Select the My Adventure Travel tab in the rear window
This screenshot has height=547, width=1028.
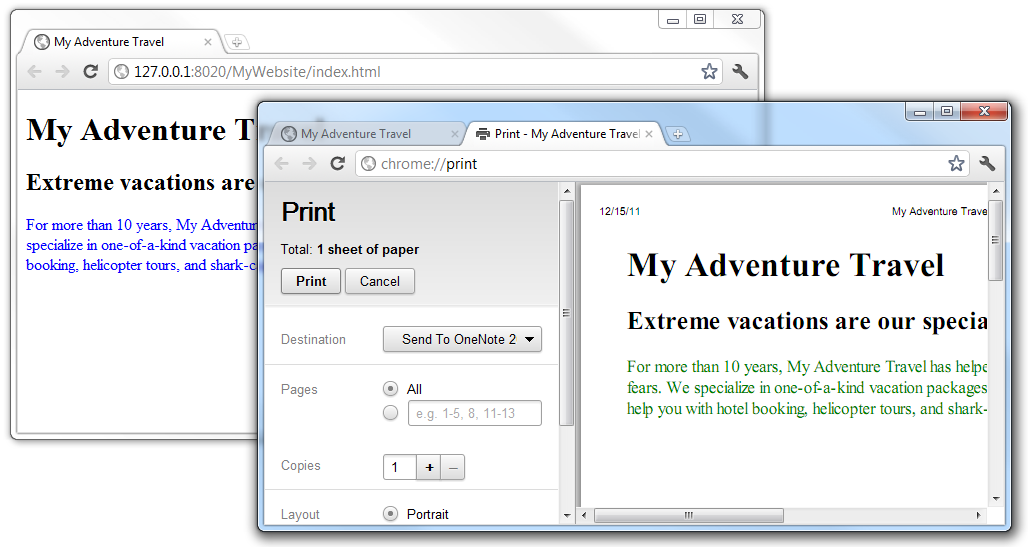[119, 42]
